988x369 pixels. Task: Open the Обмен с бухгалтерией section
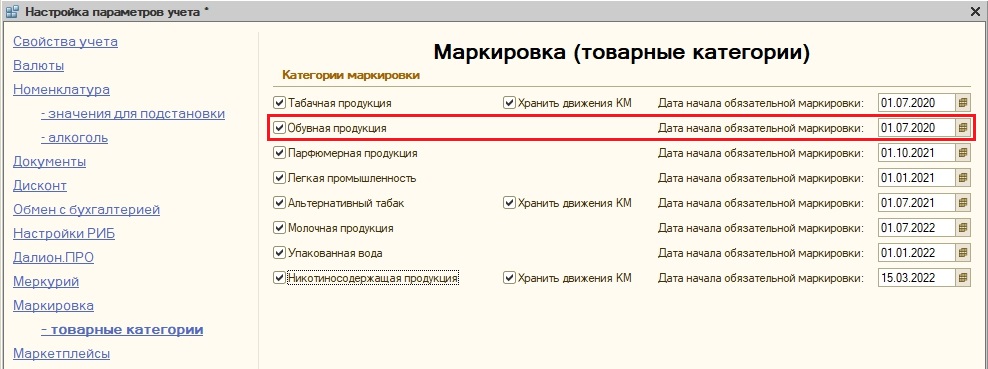pyautogui.click(x=86, y=210)
